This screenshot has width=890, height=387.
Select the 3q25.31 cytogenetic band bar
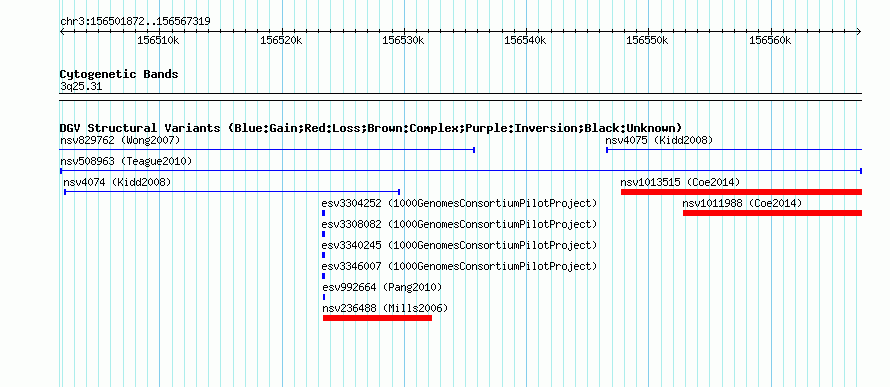click(461, 97)
